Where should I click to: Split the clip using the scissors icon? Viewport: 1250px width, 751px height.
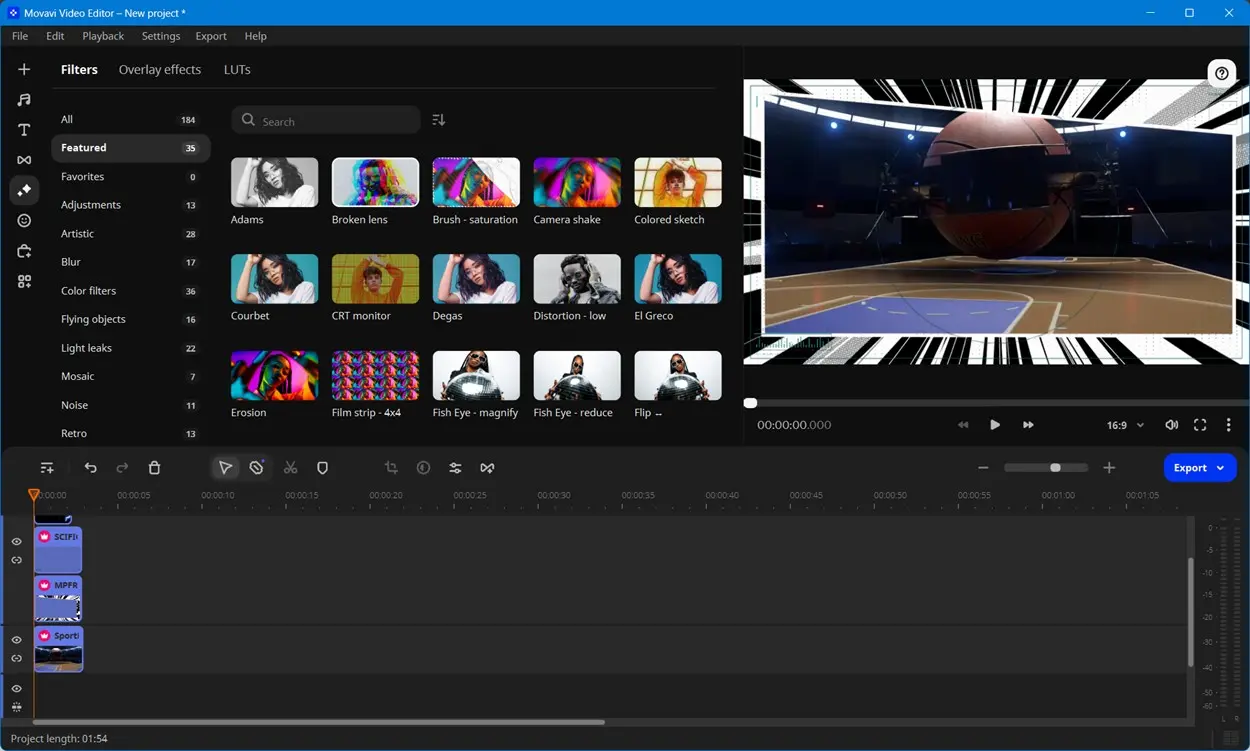click(291, 467)
